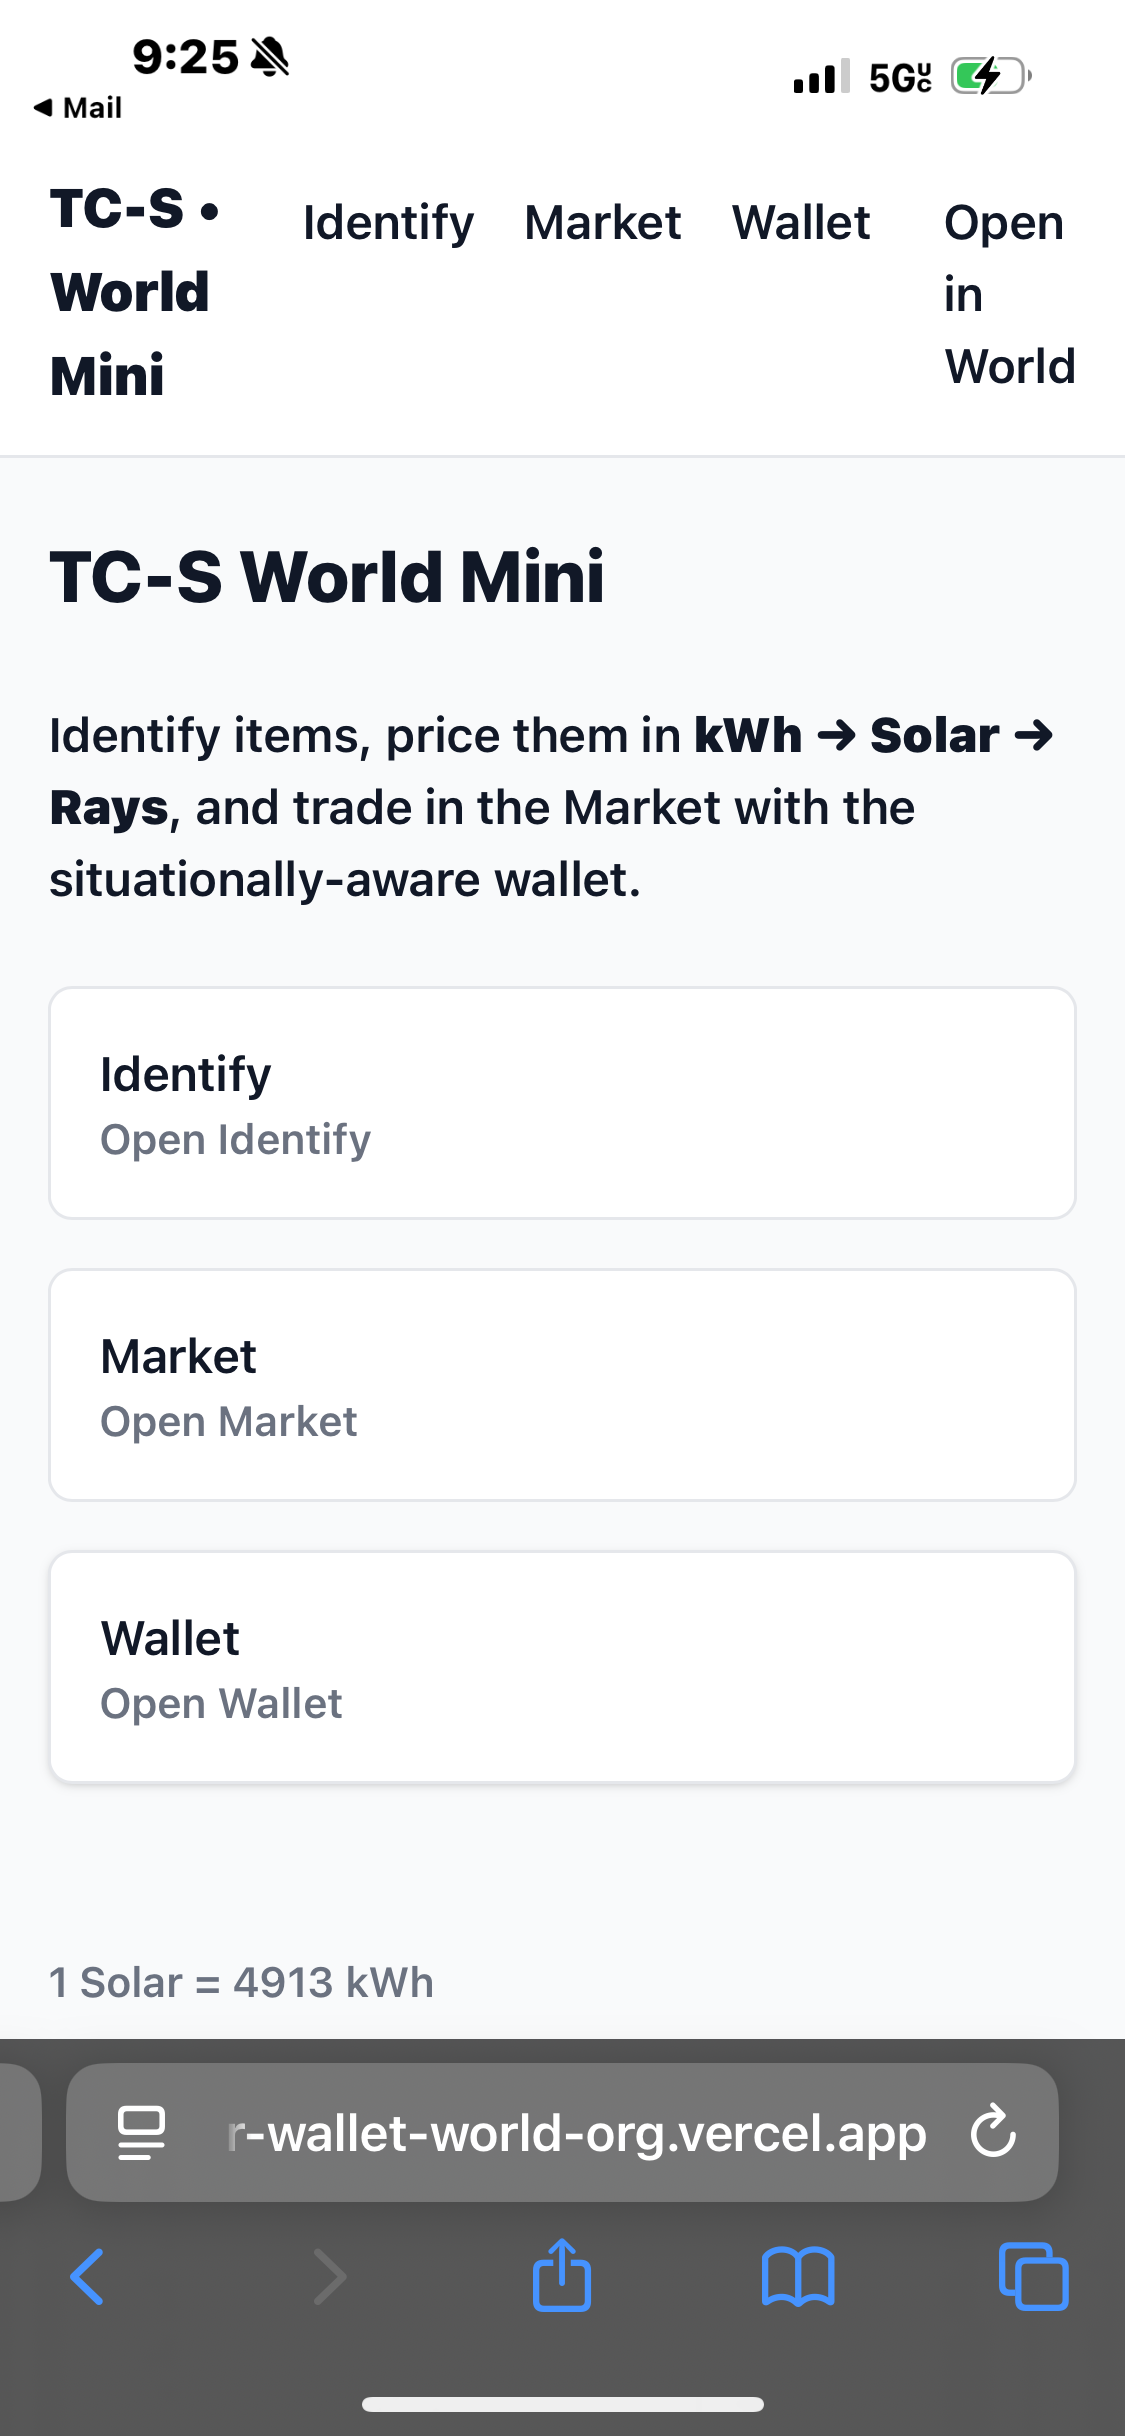Viewport: 1125px width, 2436px height.
Task: Tap the Safari forward arrow
Action: (329, 2277)
